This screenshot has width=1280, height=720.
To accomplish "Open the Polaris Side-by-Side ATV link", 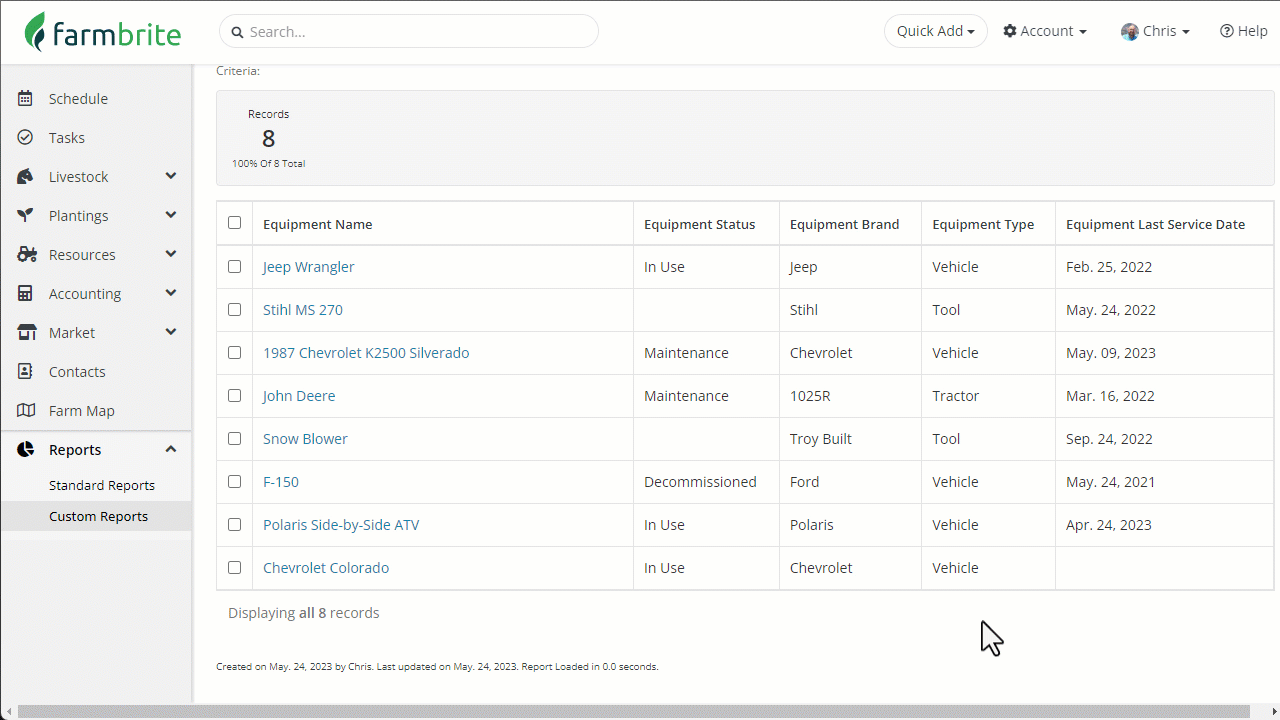I will coord(341,525).
